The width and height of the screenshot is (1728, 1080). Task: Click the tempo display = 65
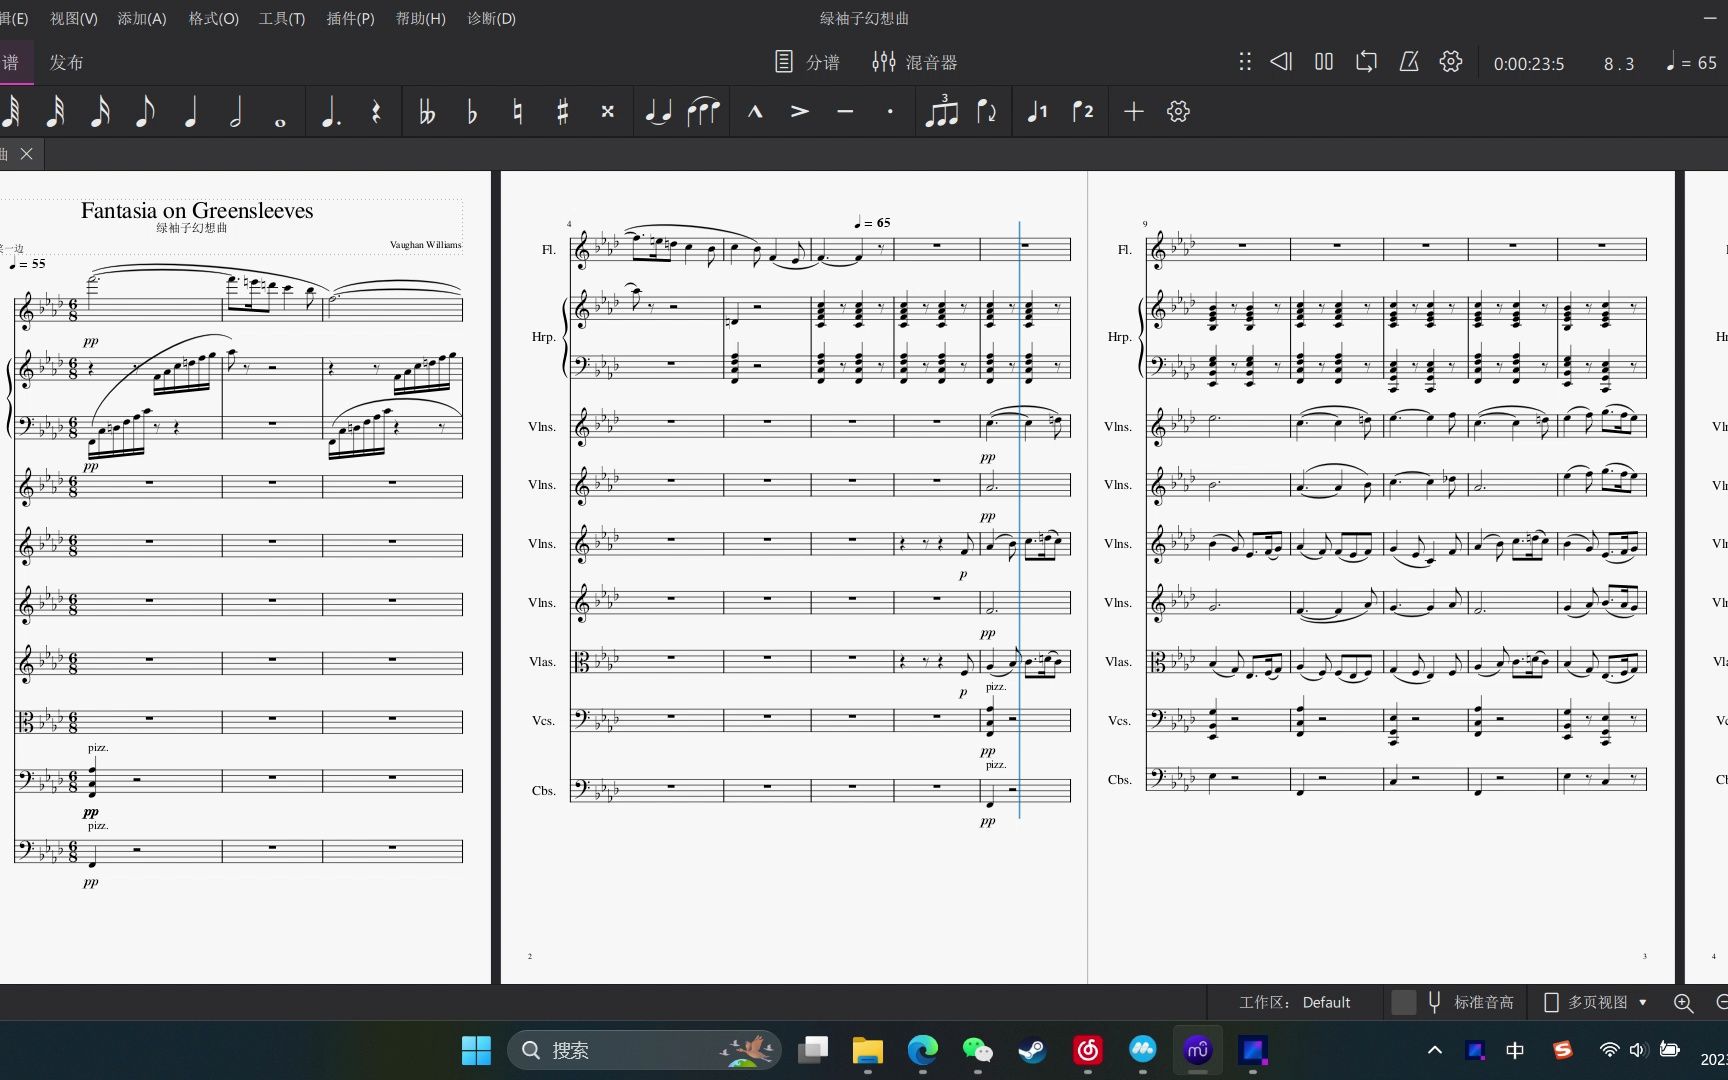click(1691, 62)
